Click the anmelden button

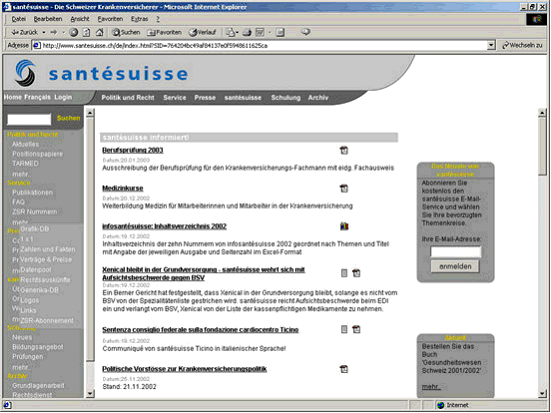[x=455, y=266]
